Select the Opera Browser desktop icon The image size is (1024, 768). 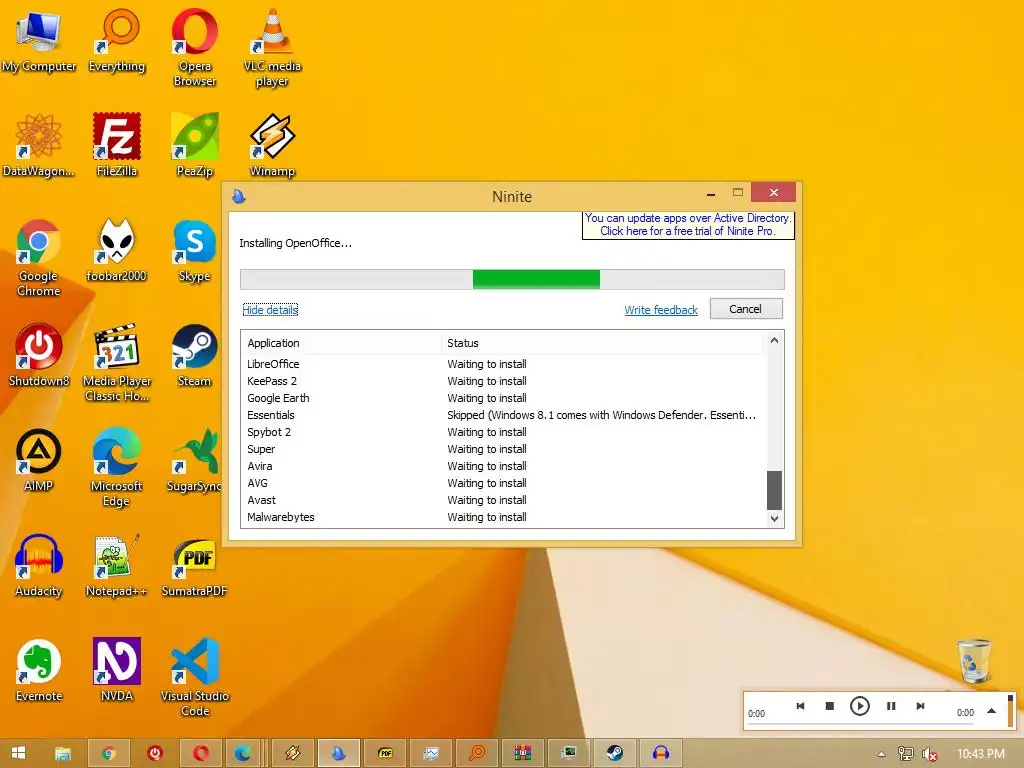coord(195,48)
